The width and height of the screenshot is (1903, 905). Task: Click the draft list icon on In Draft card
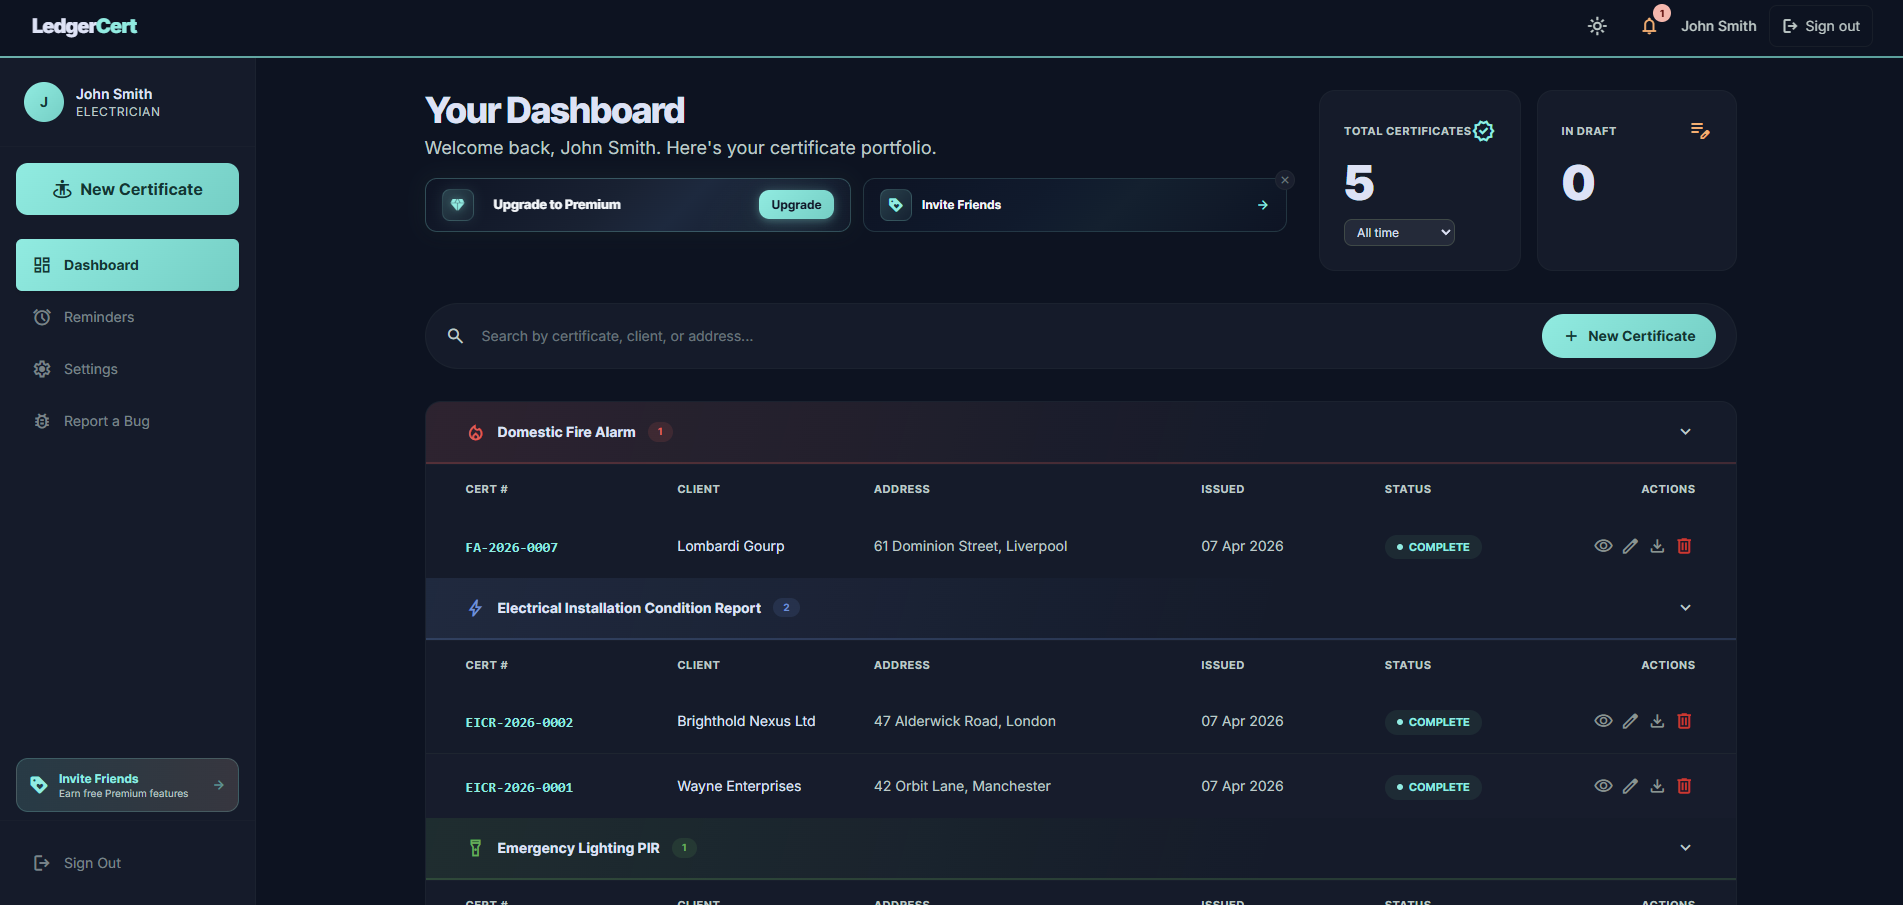click(1700, 130)
